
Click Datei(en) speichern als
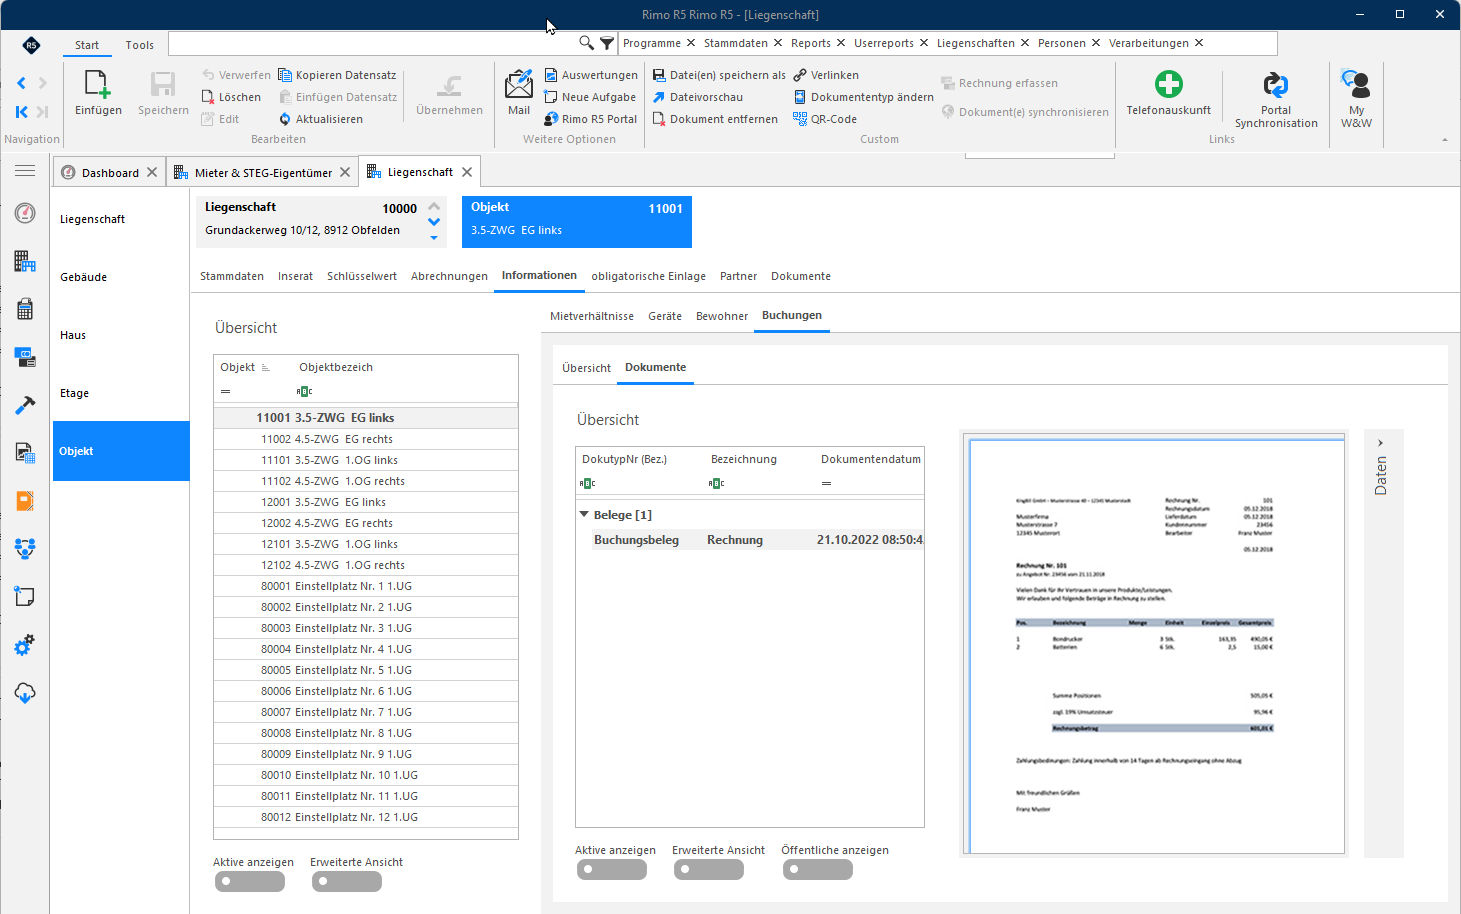click(x=719, y=75)
